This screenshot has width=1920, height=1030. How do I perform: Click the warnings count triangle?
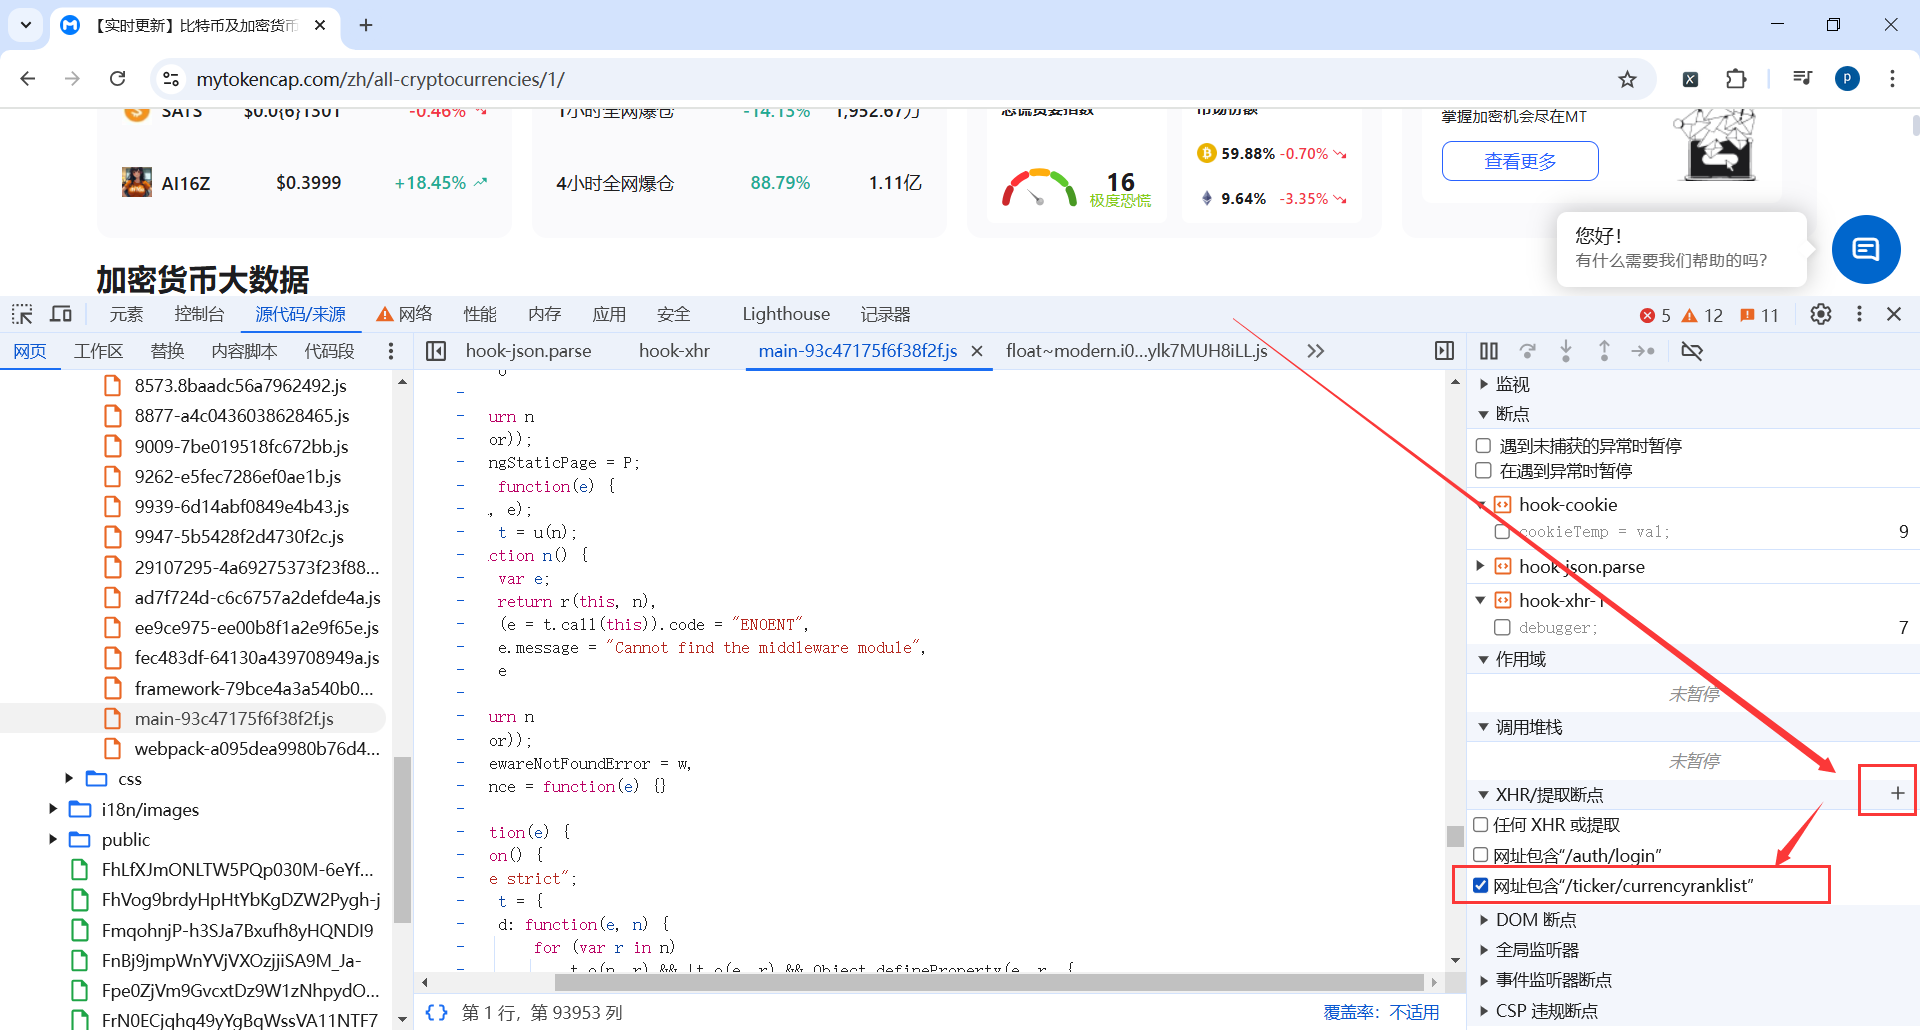click(x=1690, y=315)
